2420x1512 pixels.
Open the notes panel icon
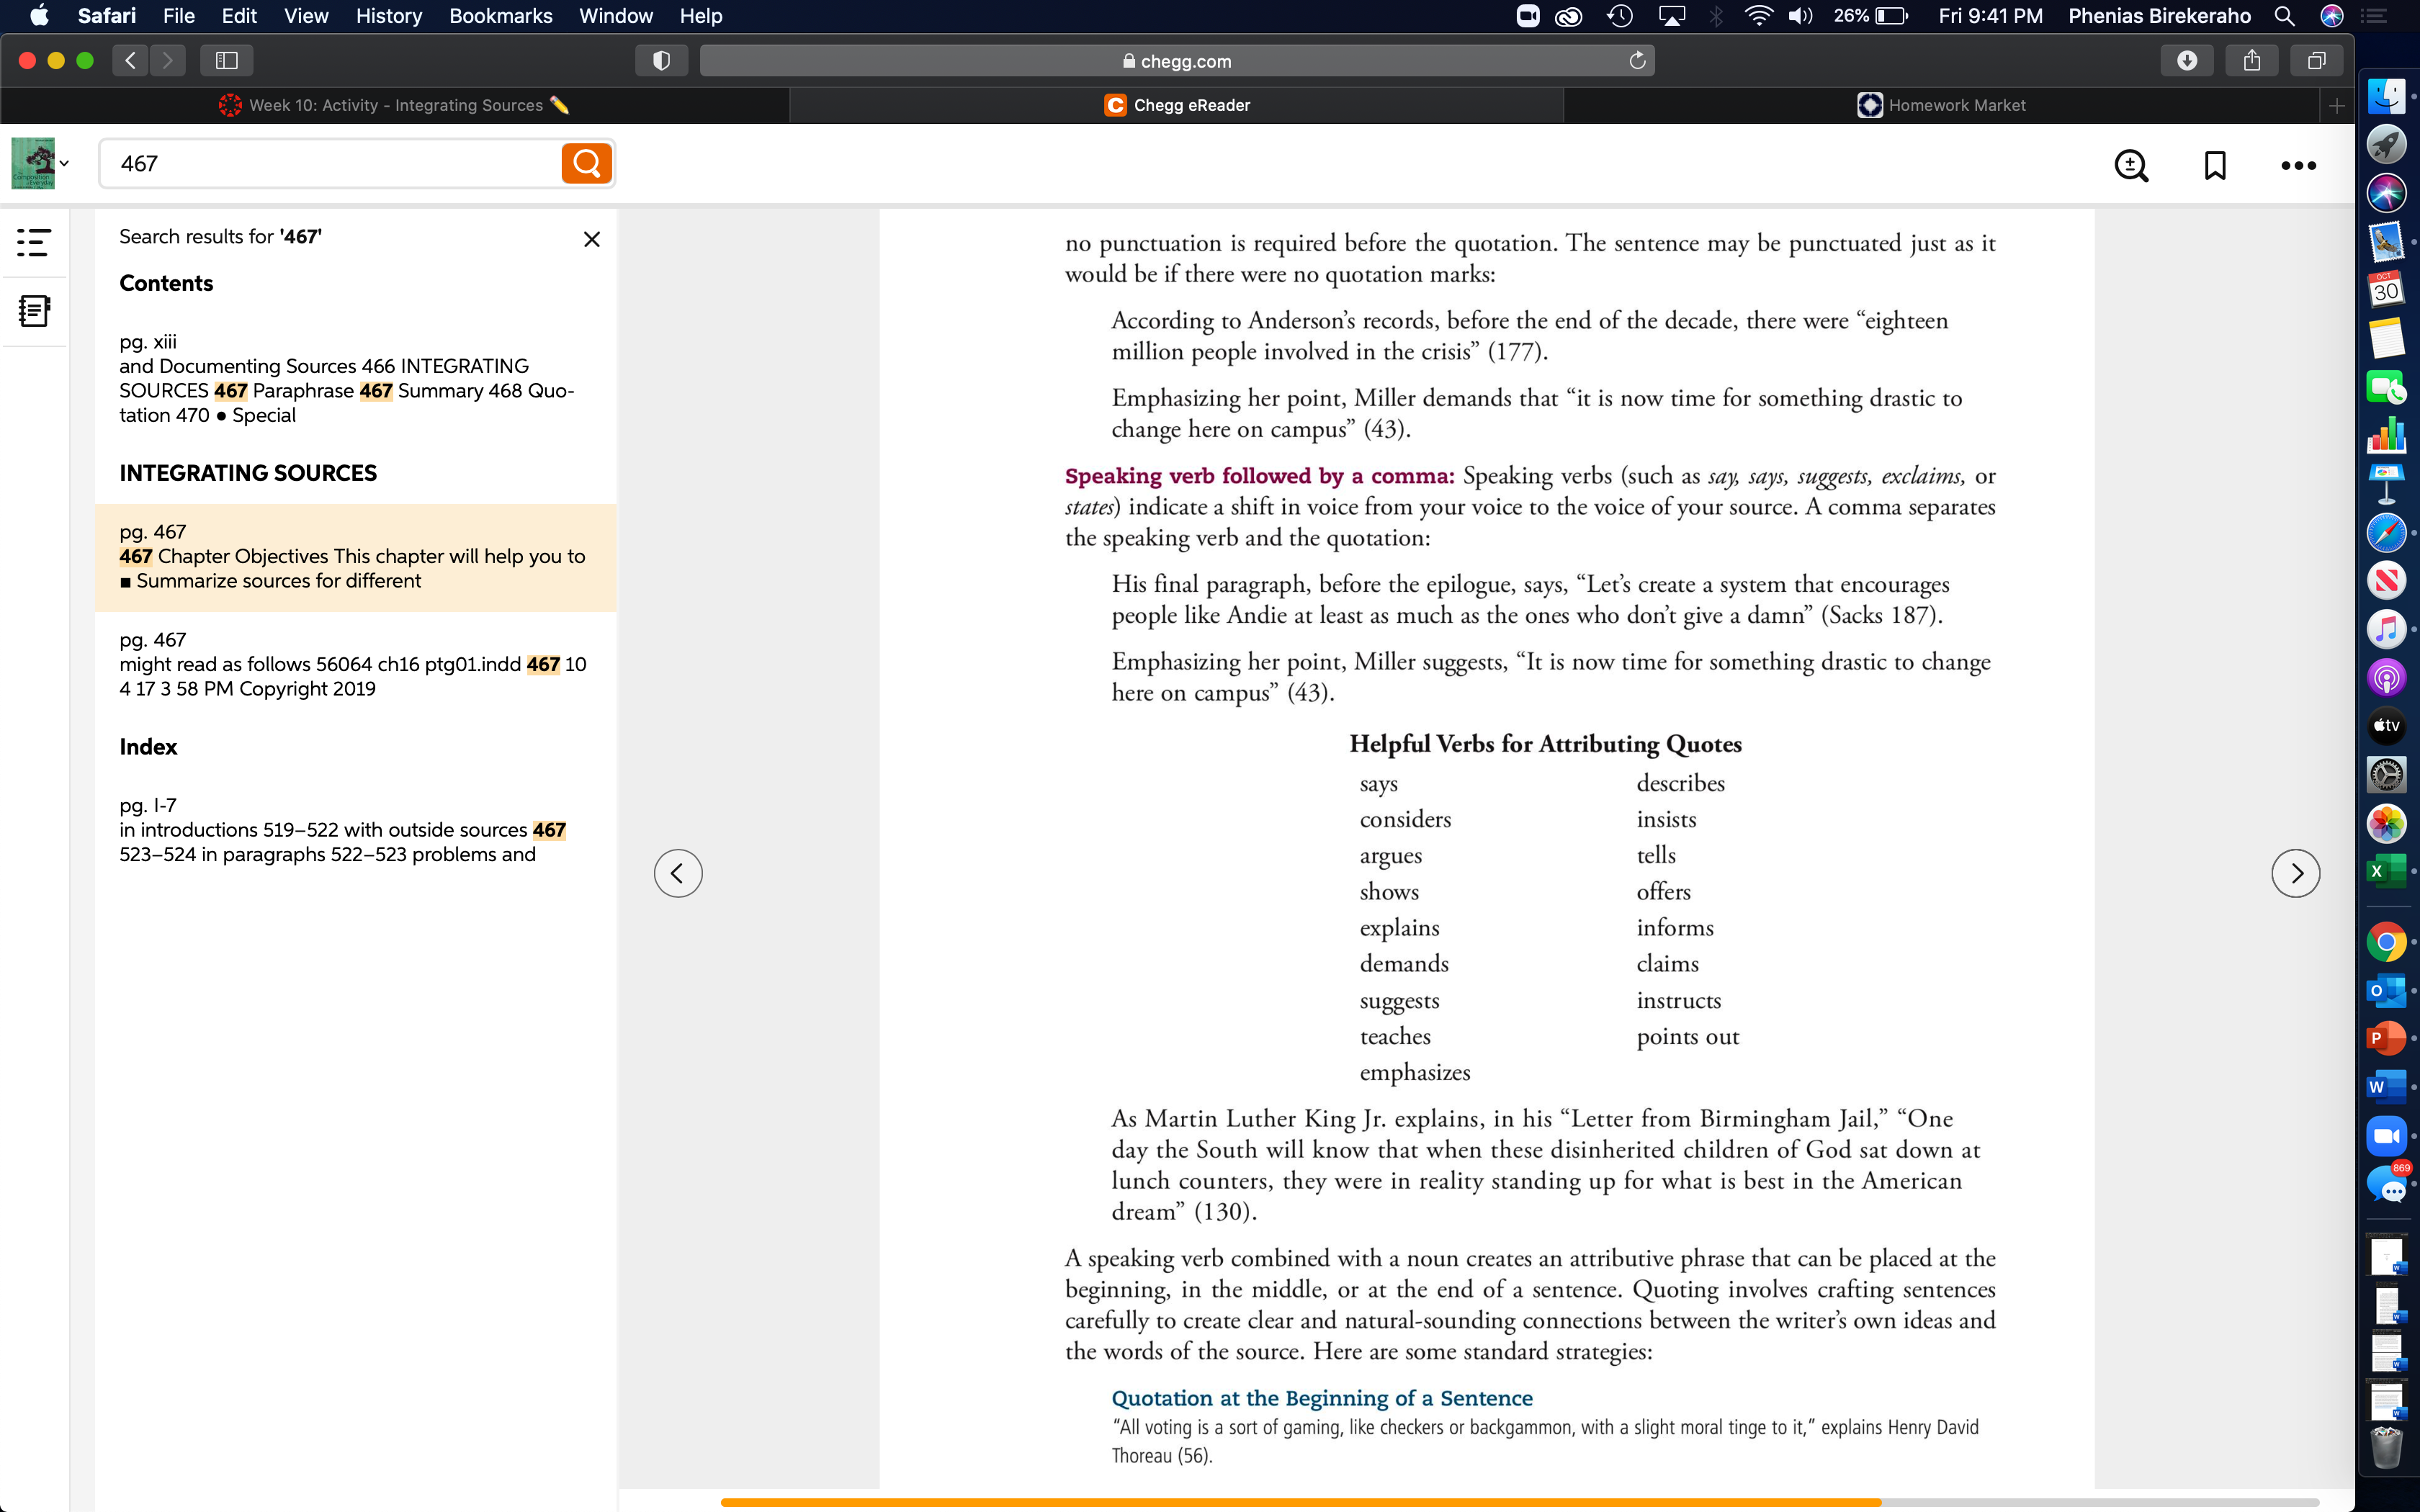click(x=34, y=311)
